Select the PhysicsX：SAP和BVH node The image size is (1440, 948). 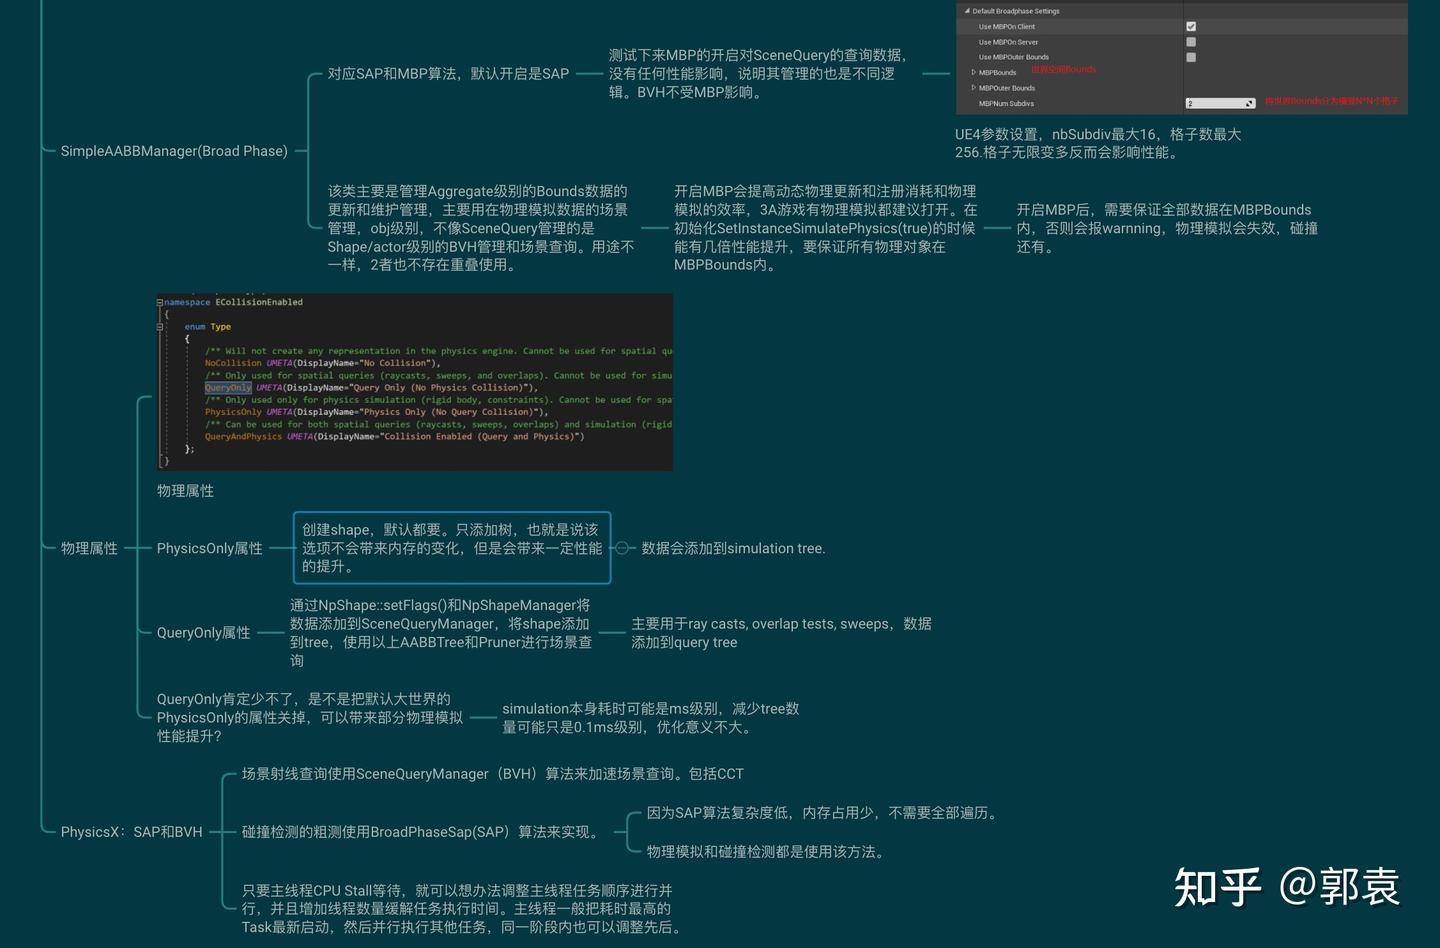(x=132, y=831)
